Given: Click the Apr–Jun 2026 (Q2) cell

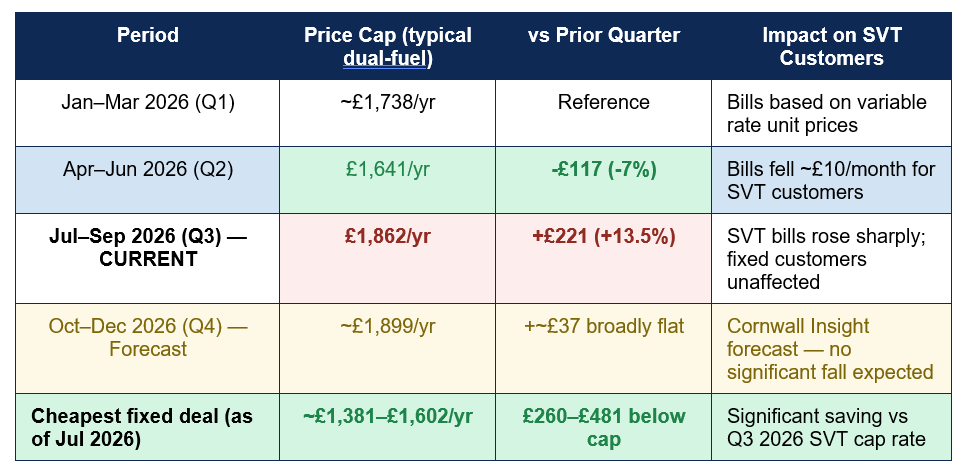Looking at the screenshot, I should click(x=148, y=180).
